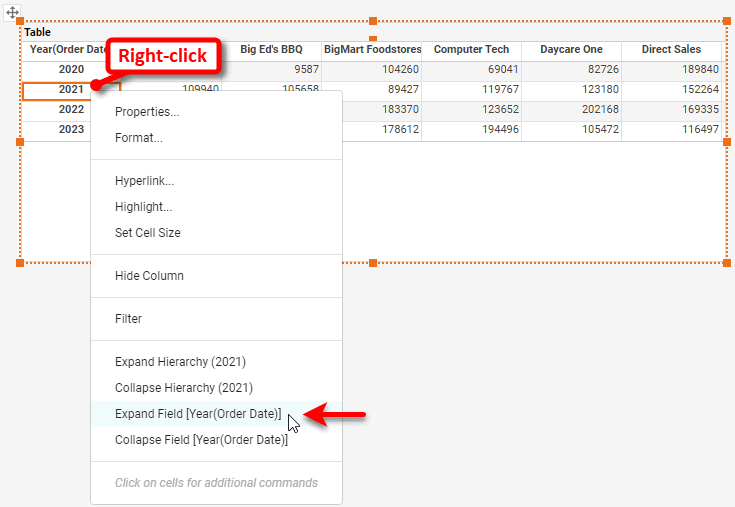Click the BigMart Foodstores column header
This screenshot has height=507, width=735.
point(372,50)
